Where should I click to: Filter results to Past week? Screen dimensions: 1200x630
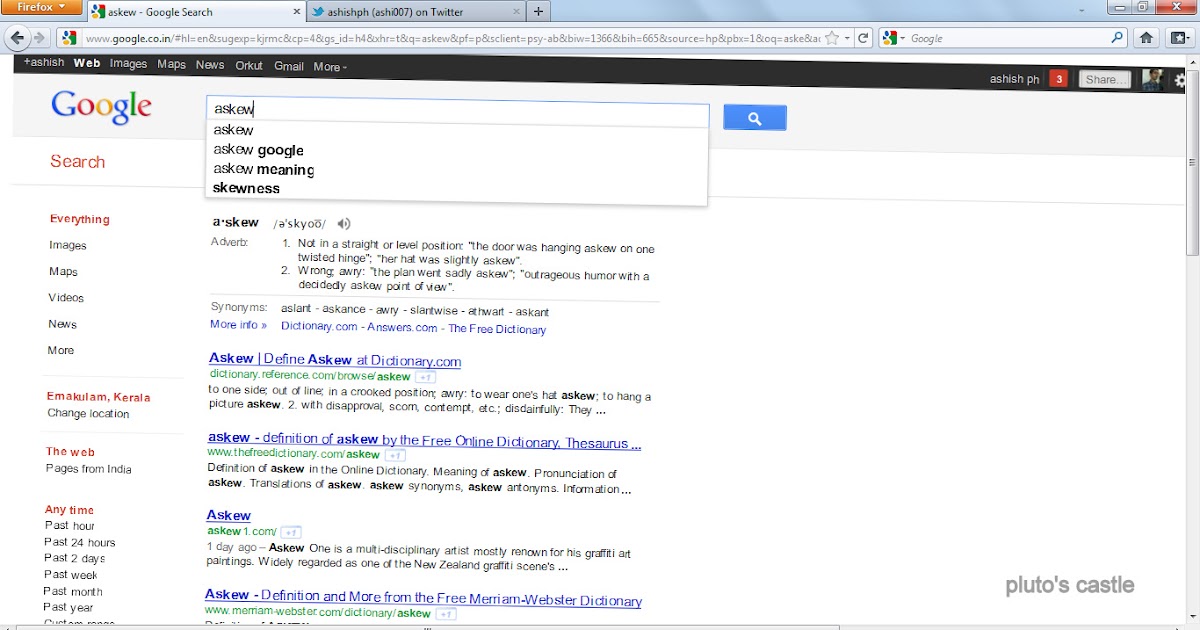tap(70, 574)
